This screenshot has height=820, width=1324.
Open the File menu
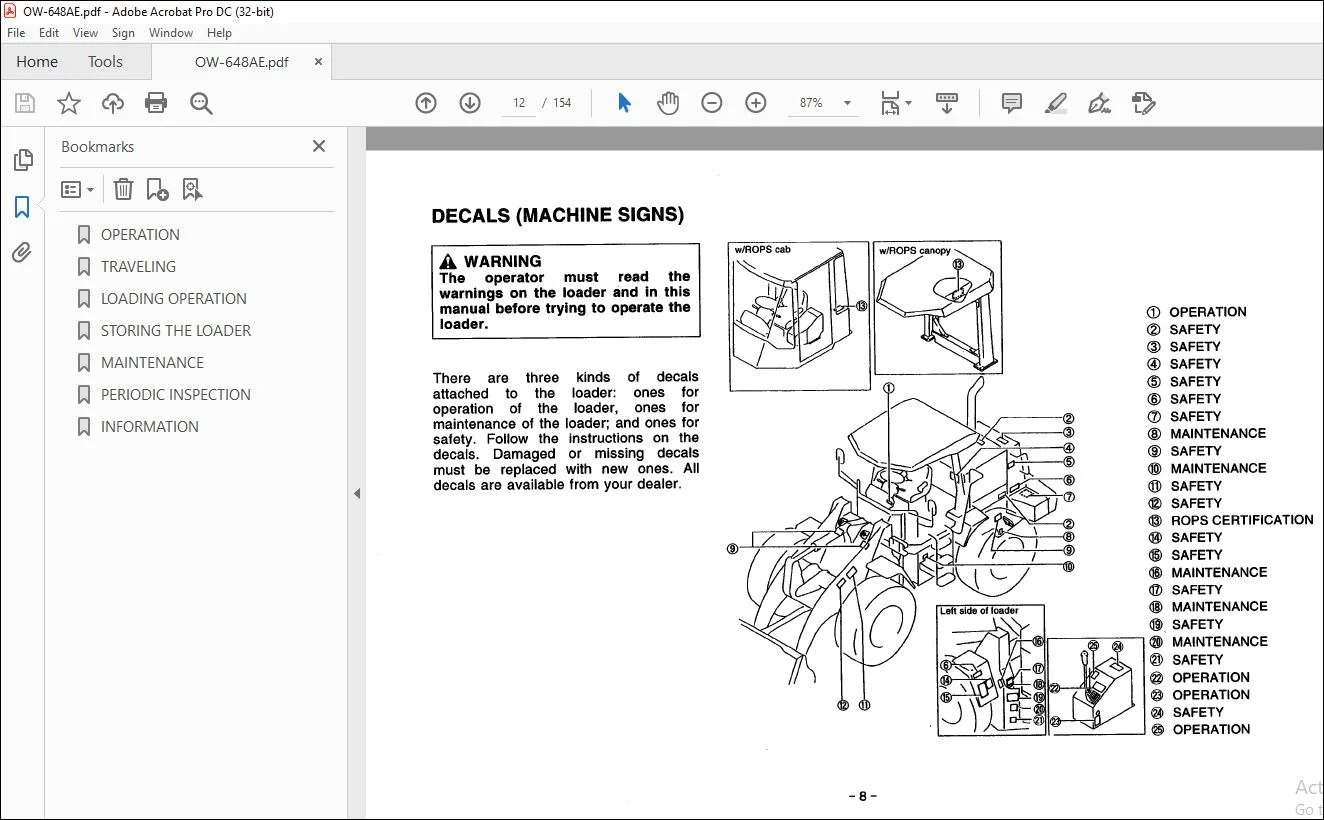(x=16, y=33)
